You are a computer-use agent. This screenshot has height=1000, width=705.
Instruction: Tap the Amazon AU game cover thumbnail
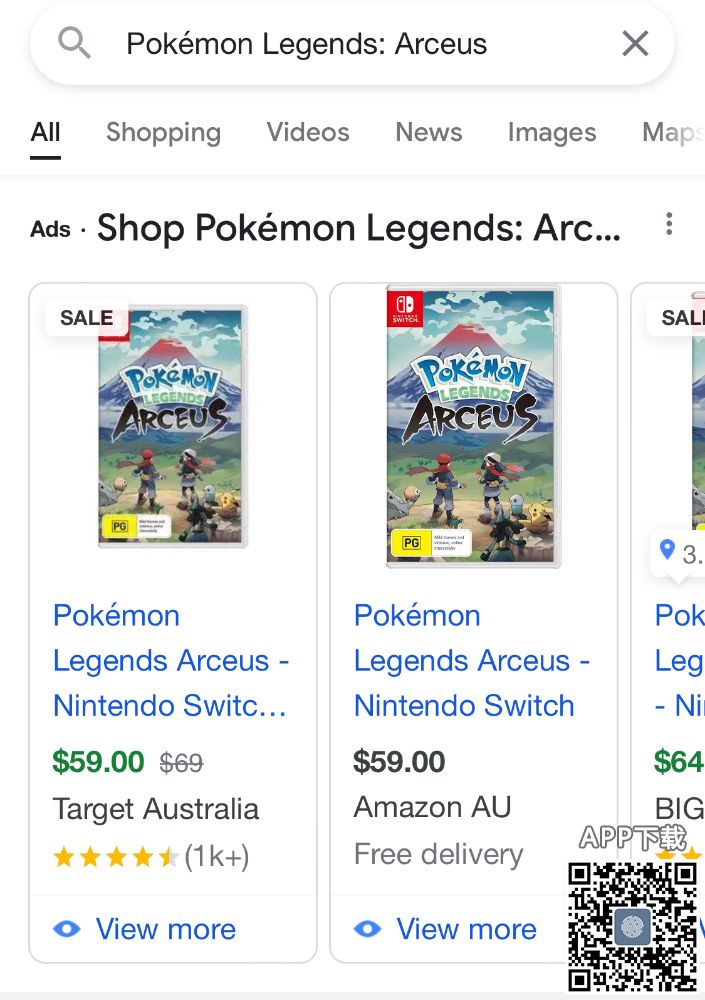pos(473,427)
